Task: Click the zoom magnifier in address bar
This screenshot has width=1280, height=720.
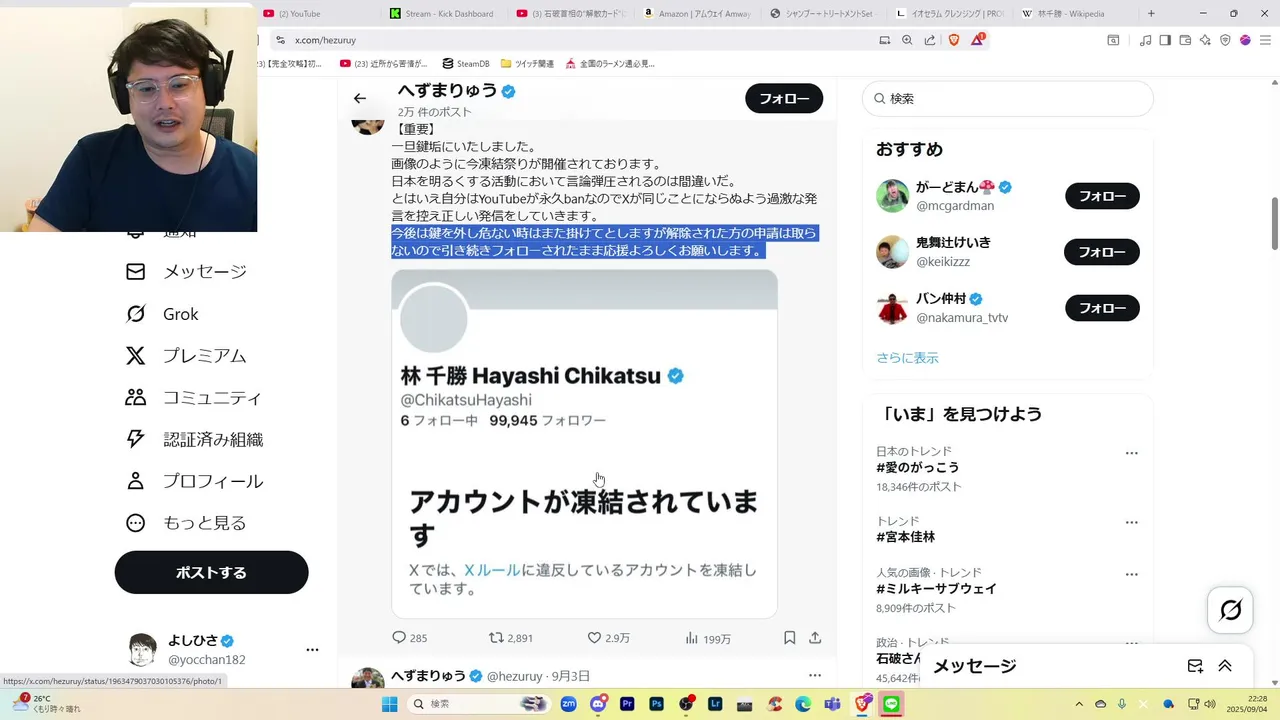Action: (907, 40)
